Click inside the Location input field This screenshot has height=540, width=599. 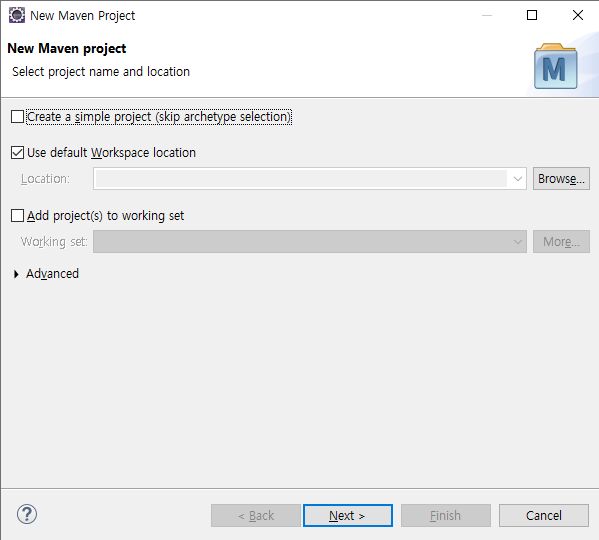click(x=301, y=179)
